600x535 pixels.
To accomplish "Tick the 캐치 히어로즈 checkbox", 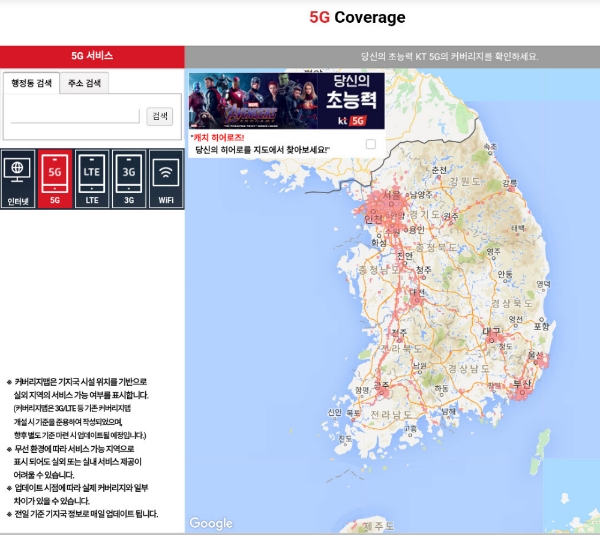I will point(371,145).
